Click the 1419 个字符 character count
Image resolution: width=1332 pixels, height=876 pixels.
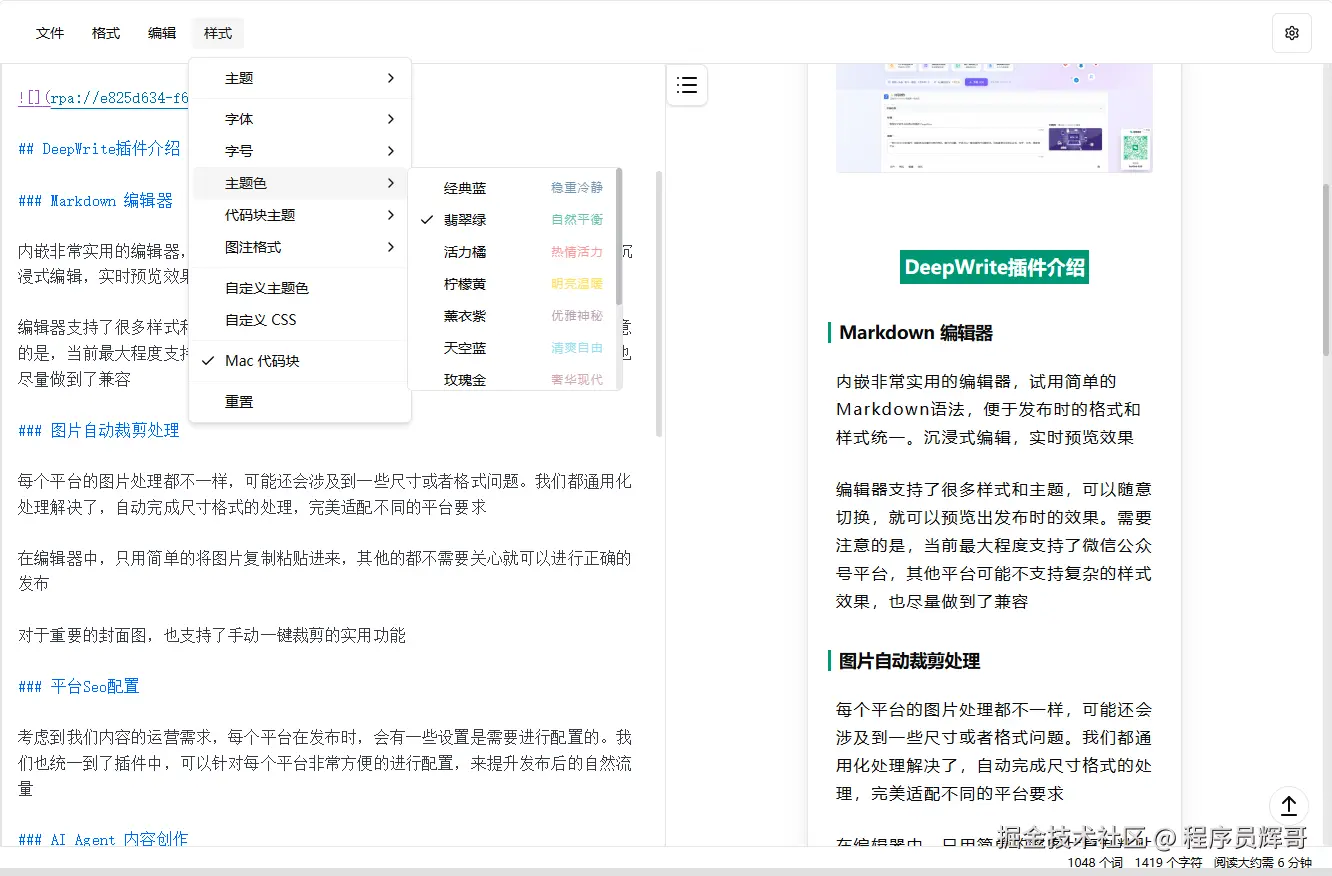click(1168, 863)
